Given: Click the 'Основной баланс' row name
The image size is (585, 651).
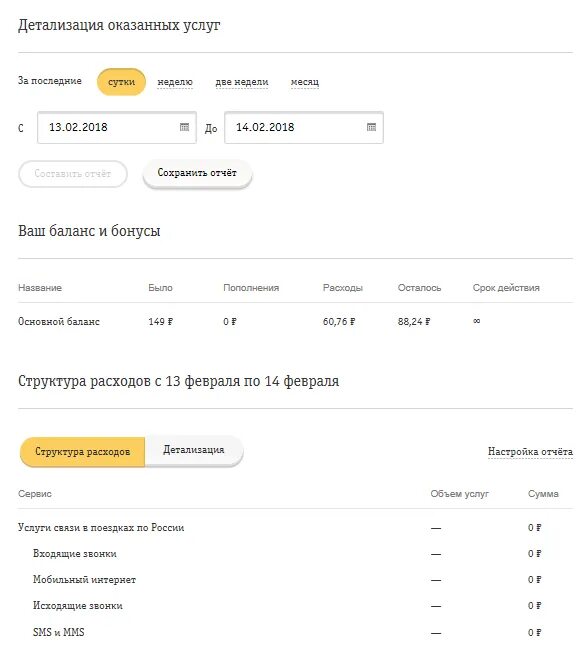Looking at the screenshot, I should pyautogui.click(x=59, y=321).
